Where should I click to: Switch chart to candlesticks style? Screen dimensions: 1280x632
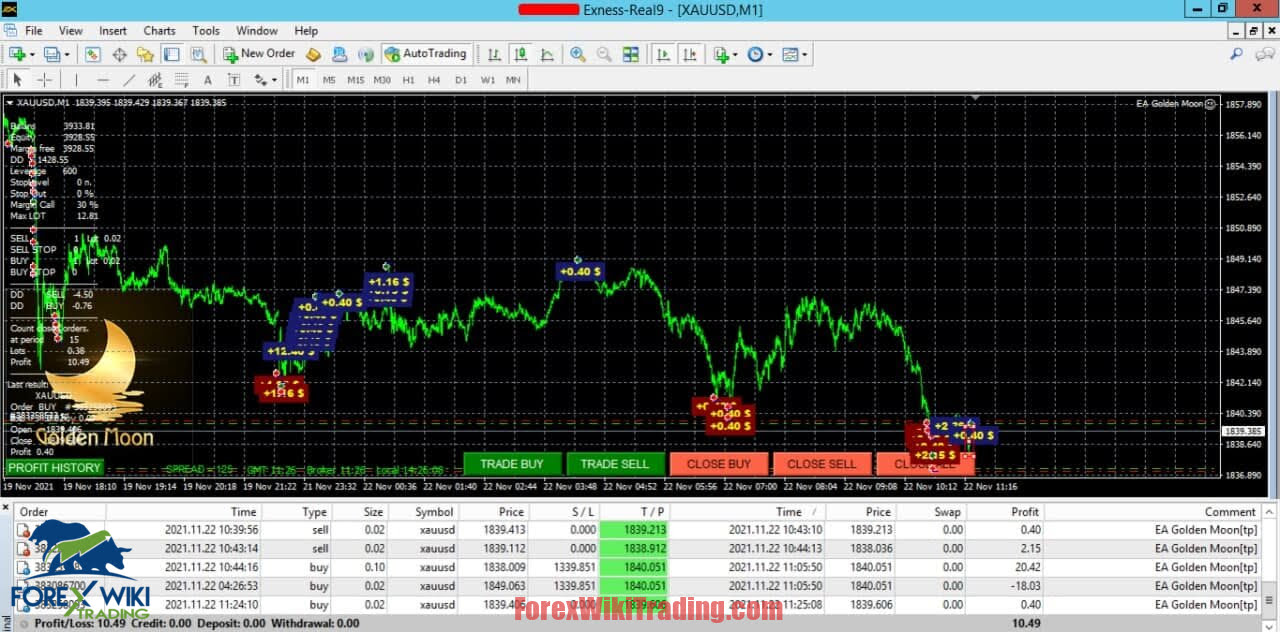coord(520,54)
